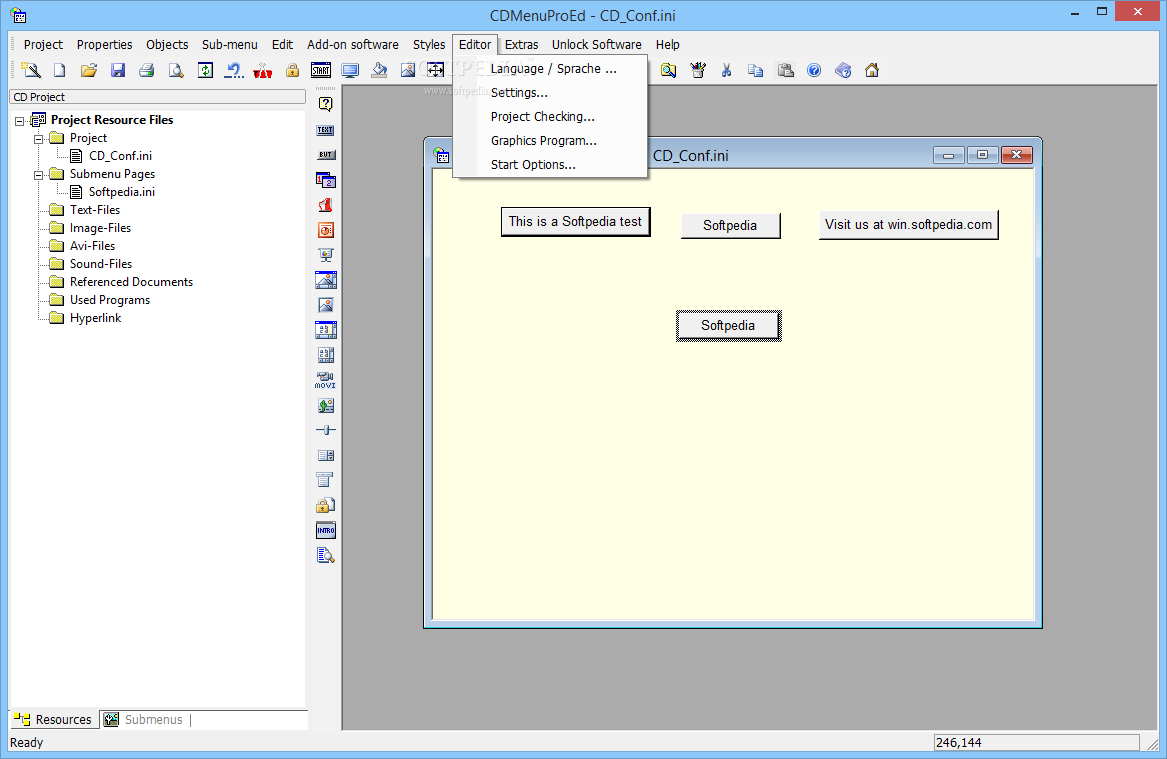Click the monitor screen toolbar icon
The image size is (1167, 759).
tap(350, 70)
